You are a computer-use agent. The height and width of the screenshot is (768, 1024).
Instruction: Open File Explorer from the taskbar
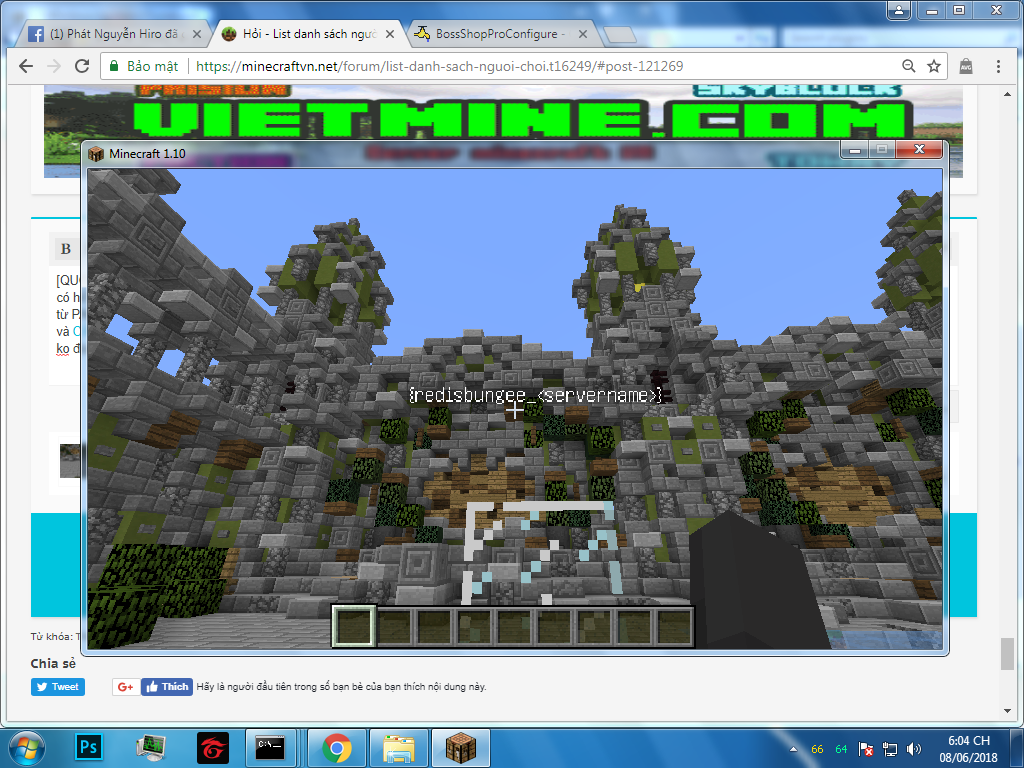point(398,748)
